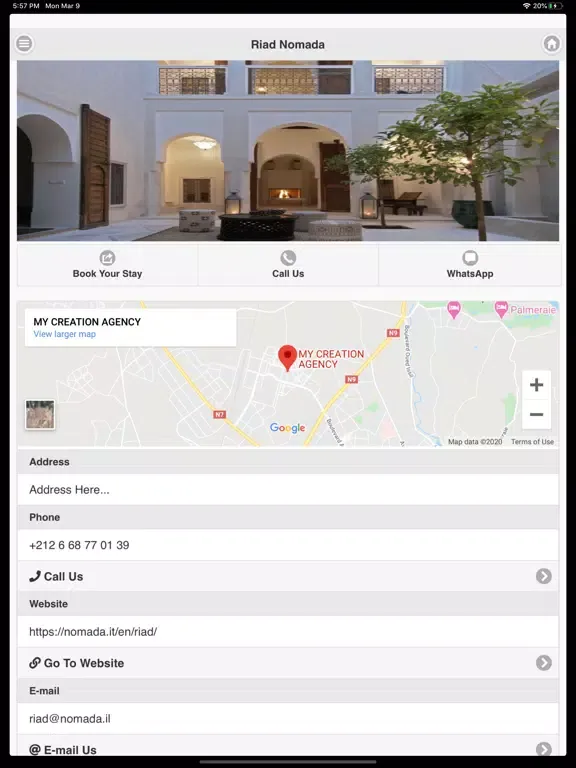This screenshot has width=576, height=768.
Task: Click the red map pin marker
Action: point(288,358)
